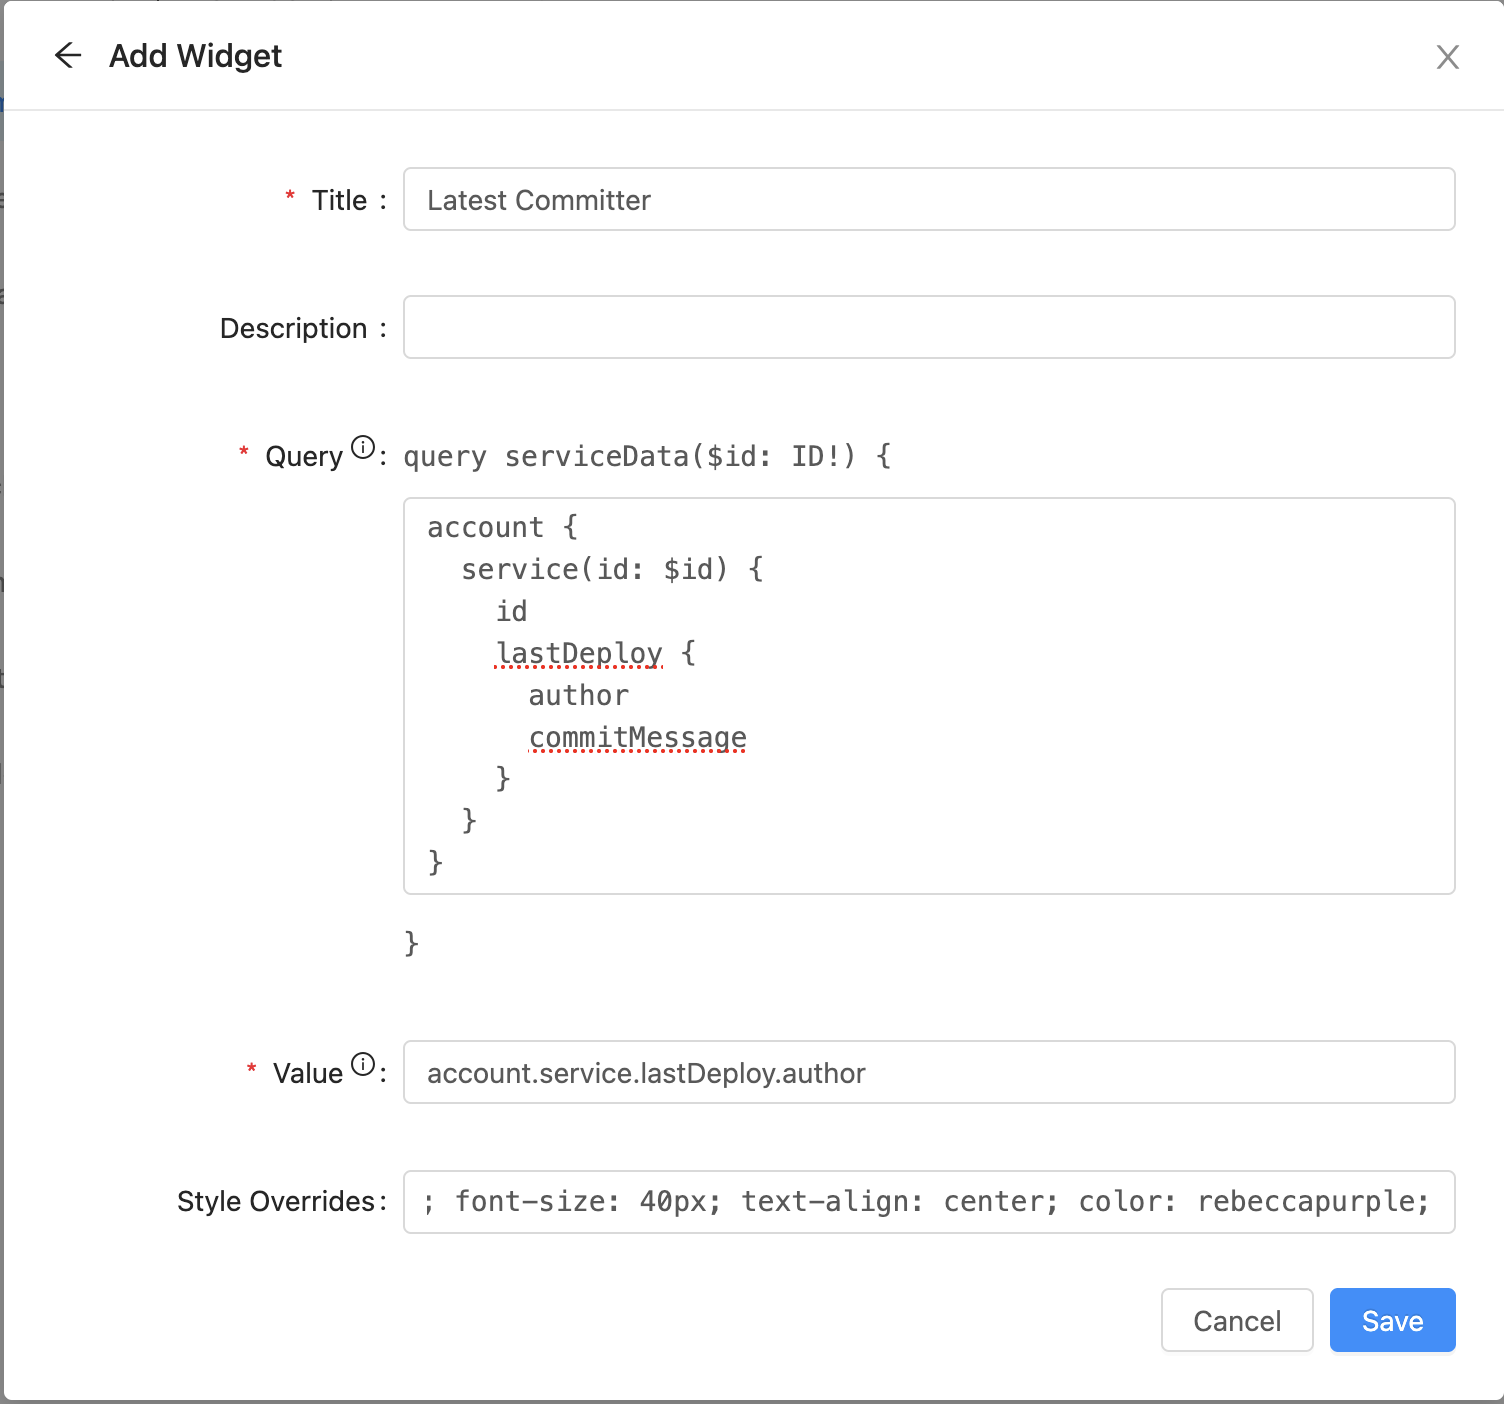Click the Title field label
The width and height of the screenshot is (1504, 1404).
coord(339,200)
